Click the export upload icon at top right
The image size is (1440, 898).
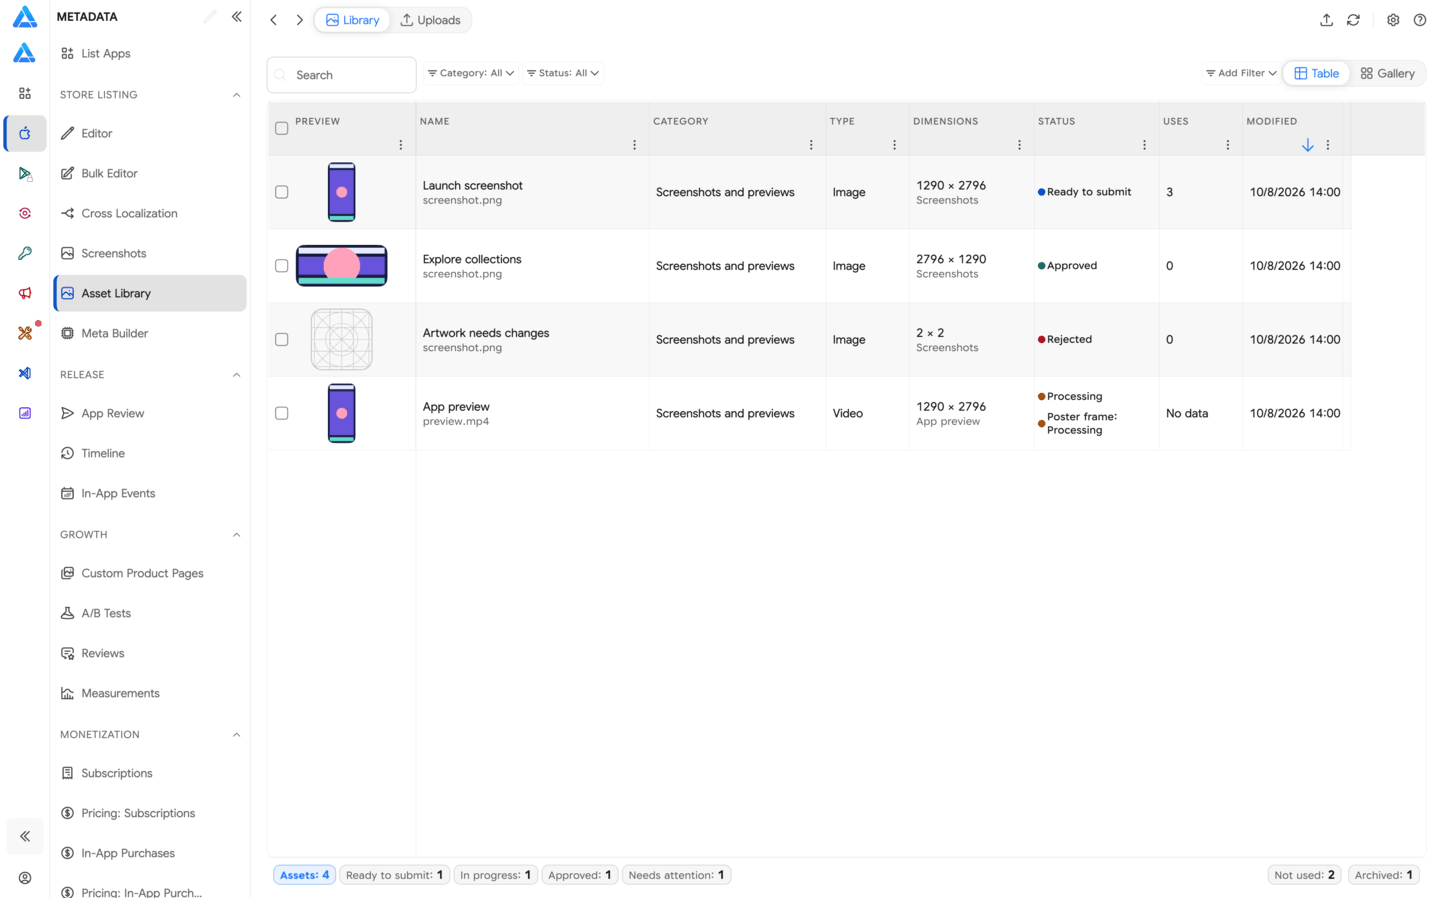[x=1326, y=20]
